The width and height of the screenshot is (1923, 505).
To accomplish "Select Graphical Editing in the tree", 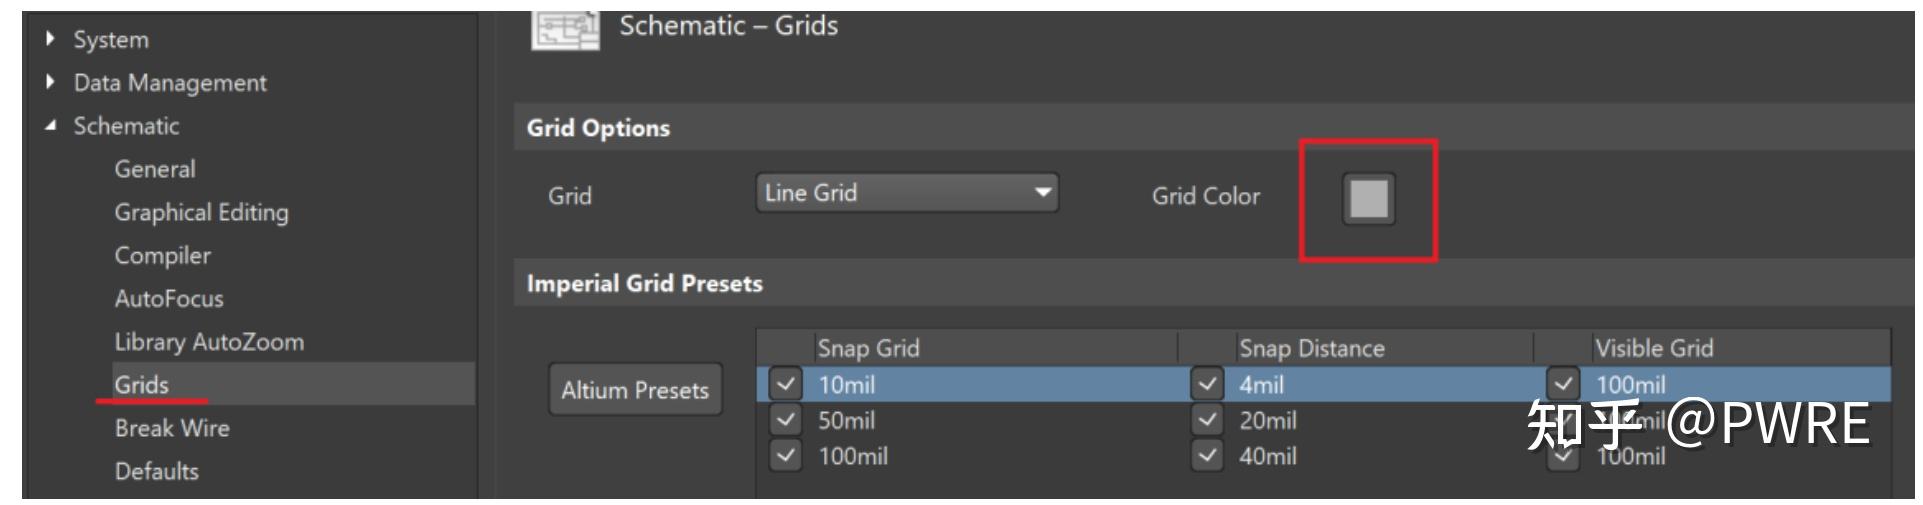I will pos(201,212).
